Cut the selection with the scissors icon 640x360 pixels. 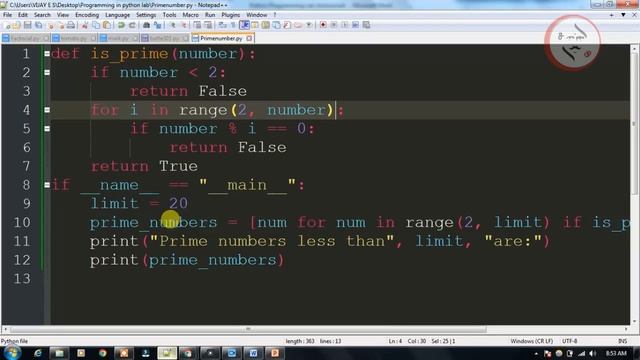[85, 25]
